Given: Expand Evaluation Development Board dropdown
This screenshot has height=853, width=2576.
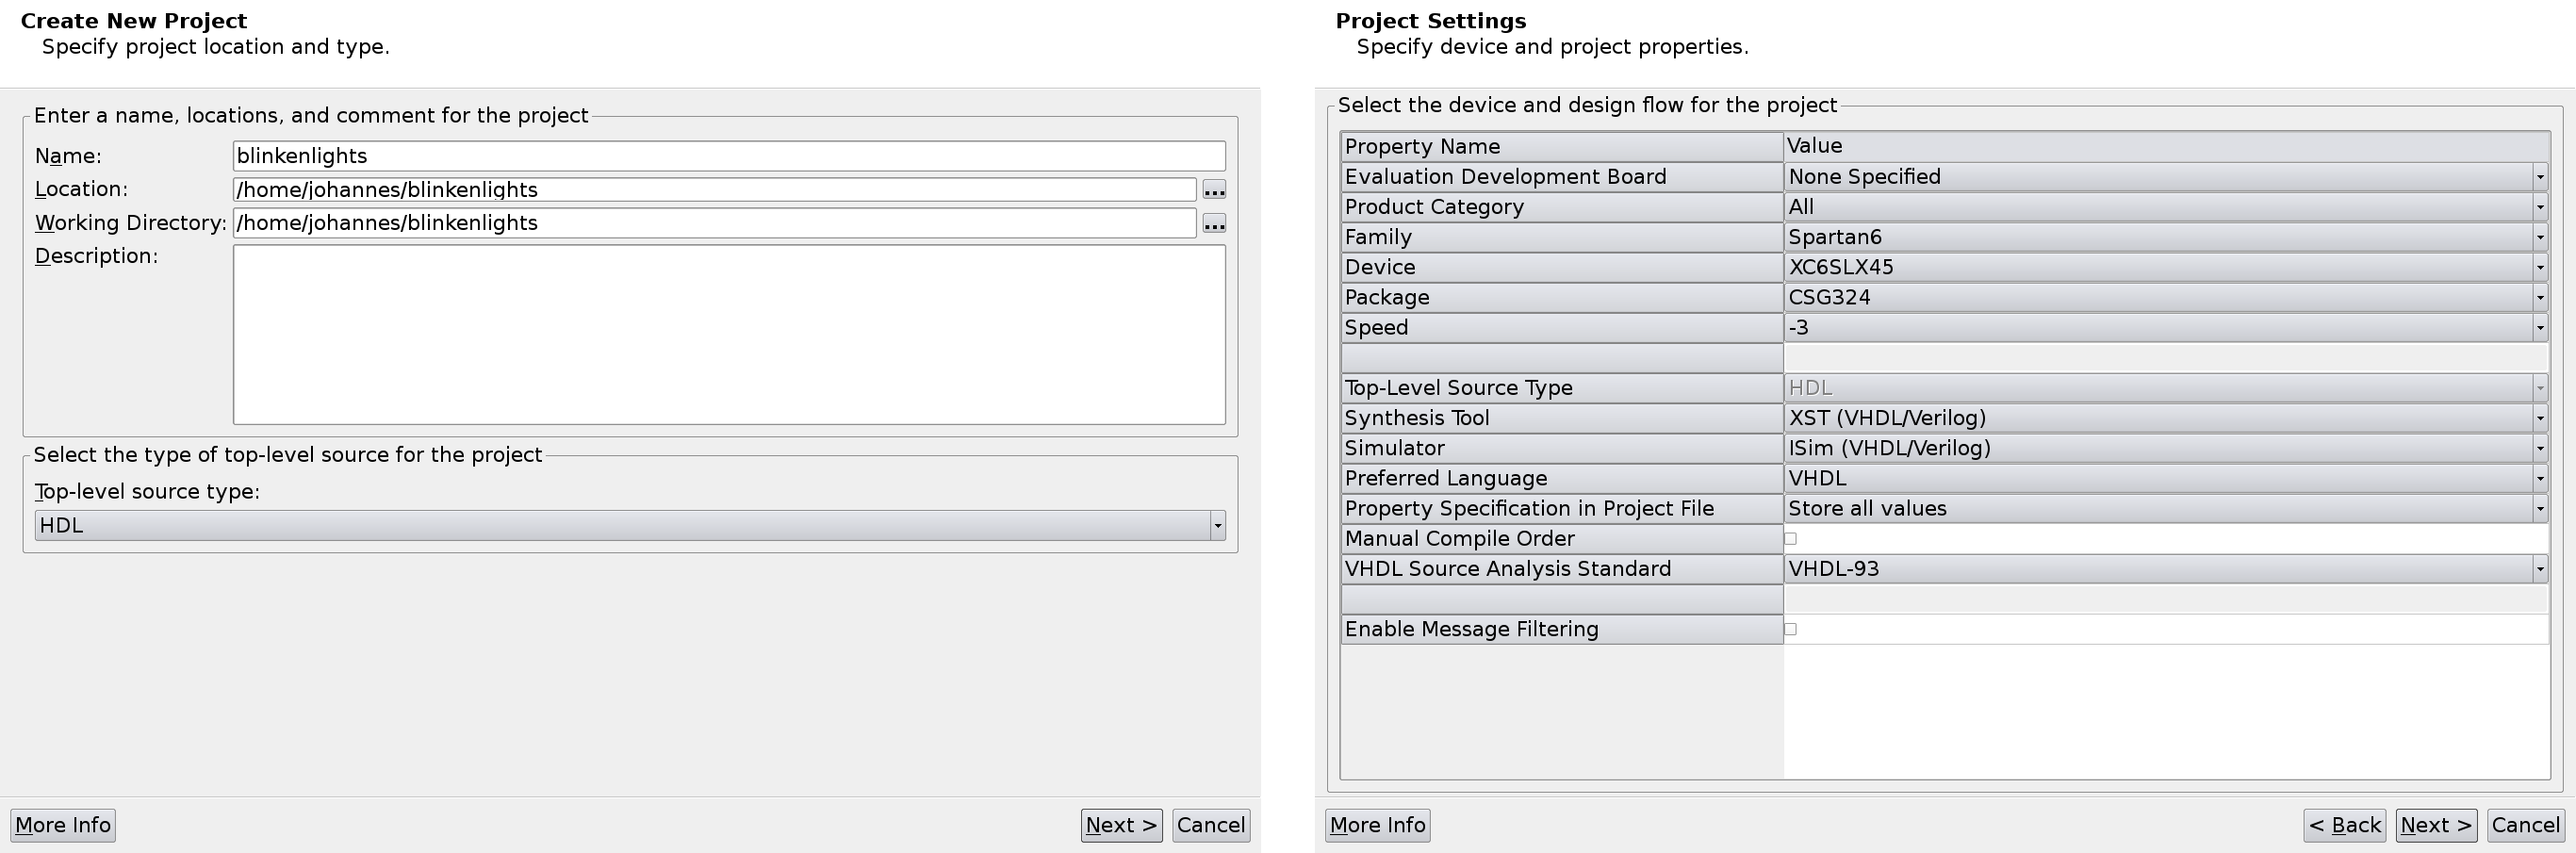Looking at the screenshot, I should pos(2165,177).
